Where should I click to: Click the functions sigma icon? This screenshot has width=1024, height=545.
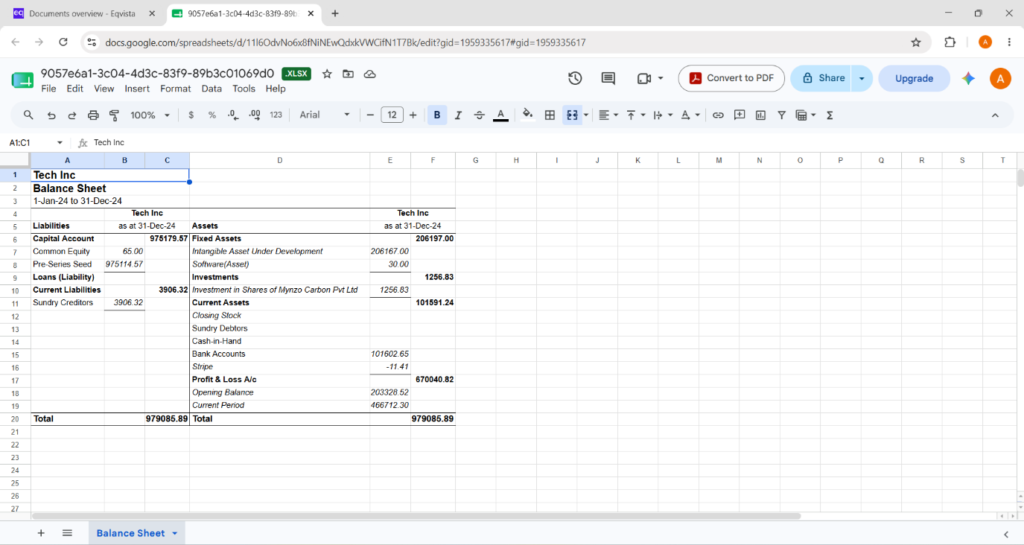(x=829, y=115)
